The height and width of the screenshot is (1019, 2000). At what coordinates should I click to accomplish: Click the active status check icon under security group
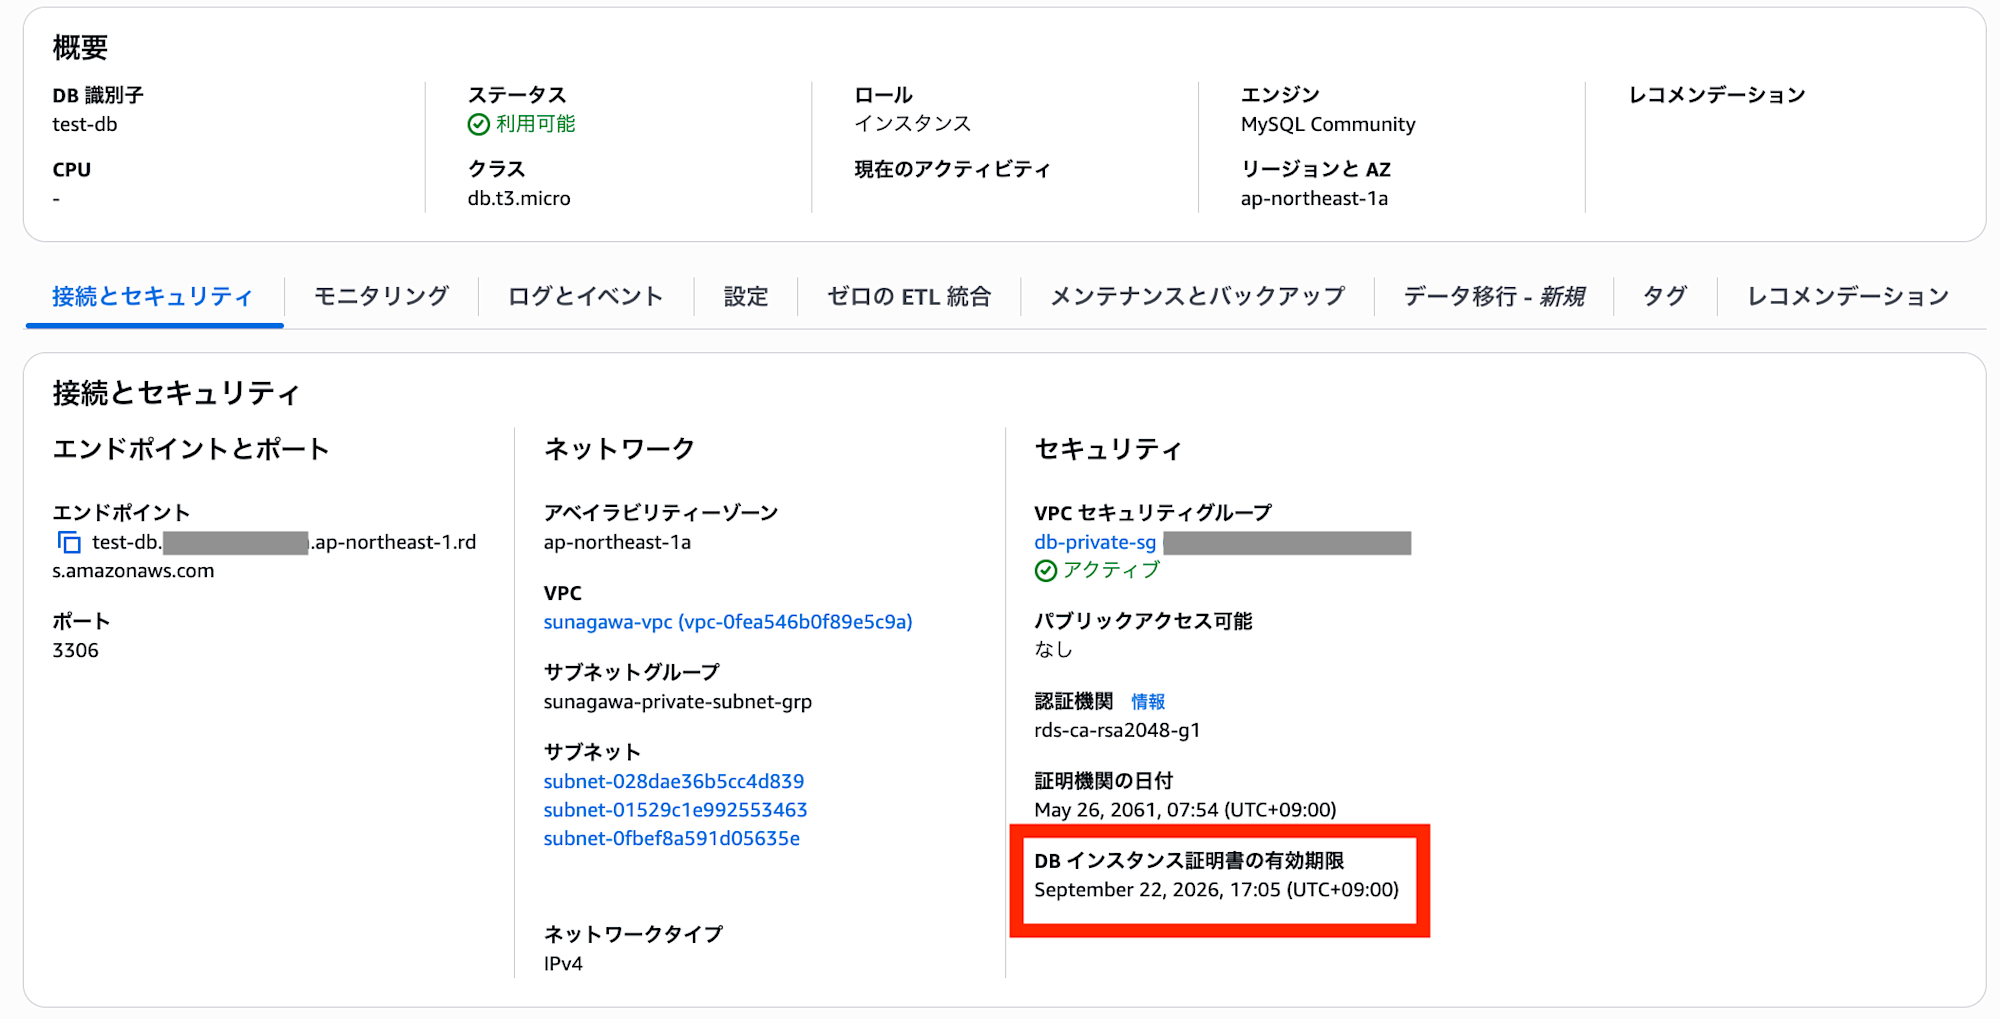pyautogui.click(x=1046, y=571)
